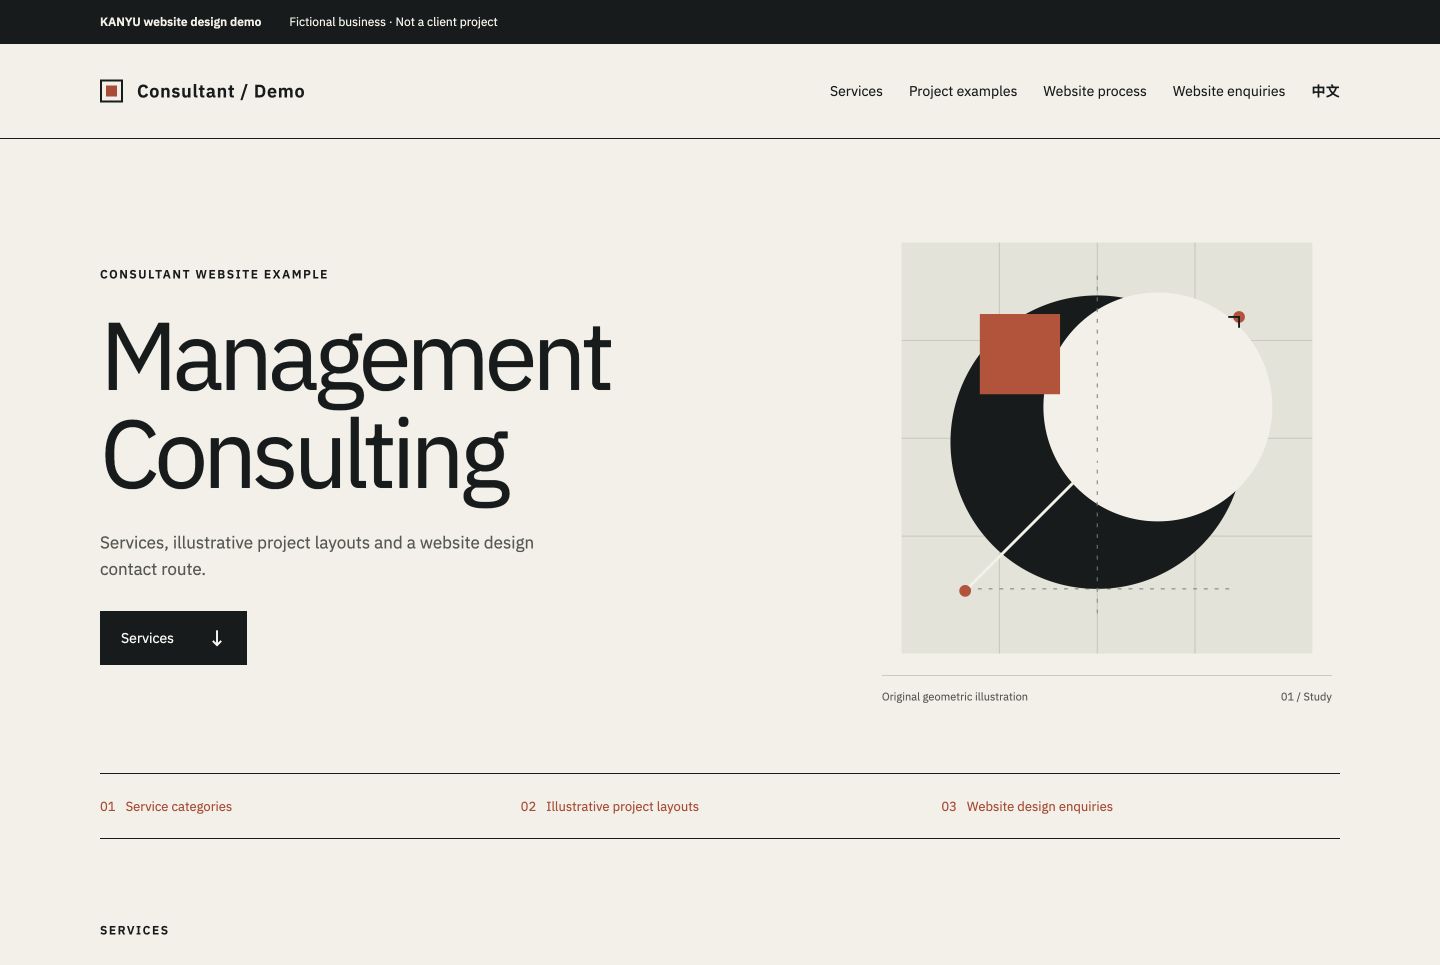Screen dimensions: 1440x965
Task: Open Project examples in the nav bar
Action: [963, 91]
